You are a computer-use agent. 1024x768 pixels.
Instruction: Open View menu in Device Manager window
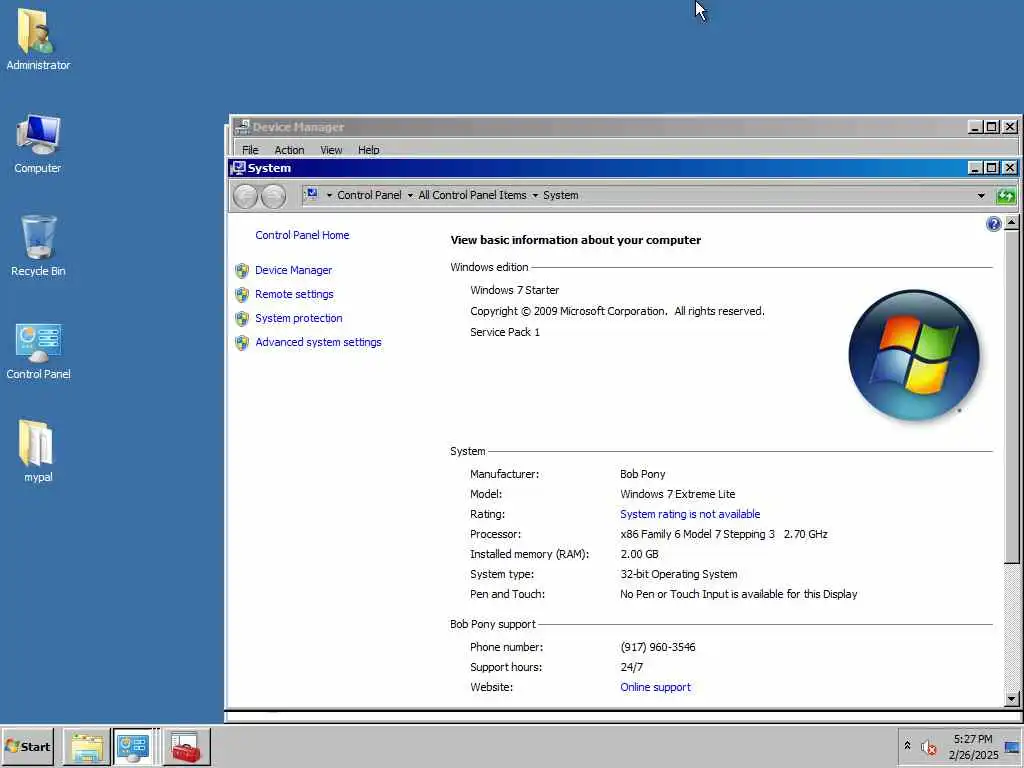click(331, 150)
